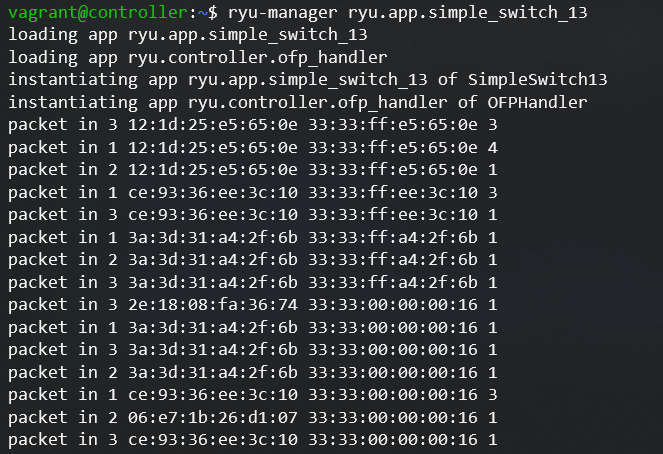
Task: Click port number 4 at the end of a line
Action: pos(493,148)
